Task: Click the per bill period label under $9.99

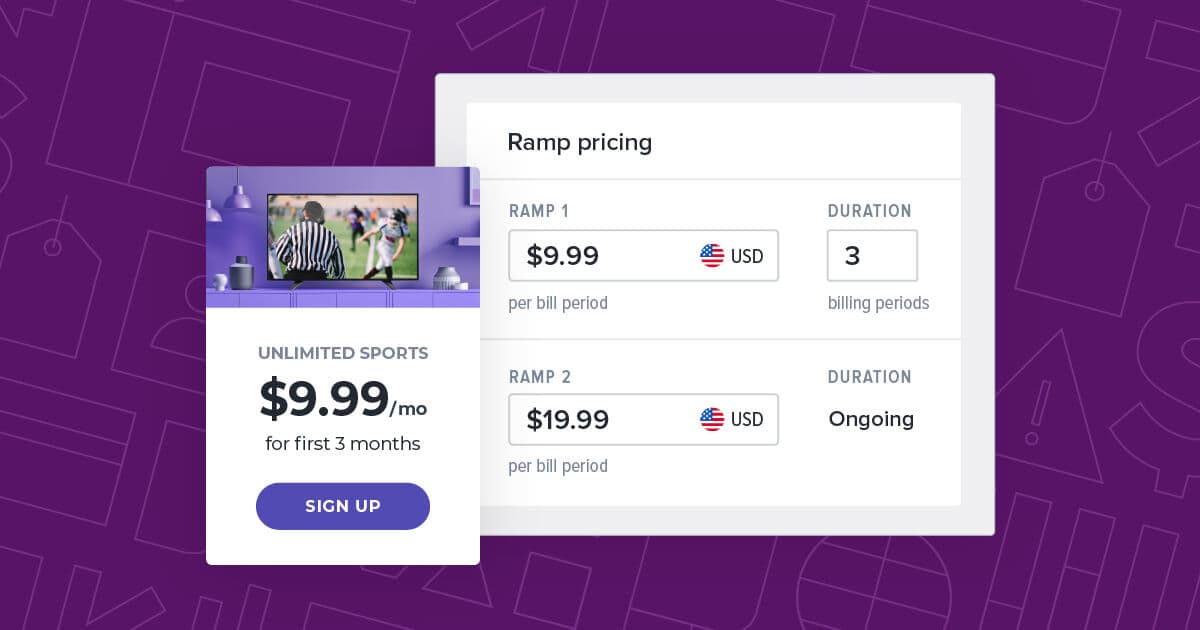Action: pyautogui.click(x=558, y=303)
